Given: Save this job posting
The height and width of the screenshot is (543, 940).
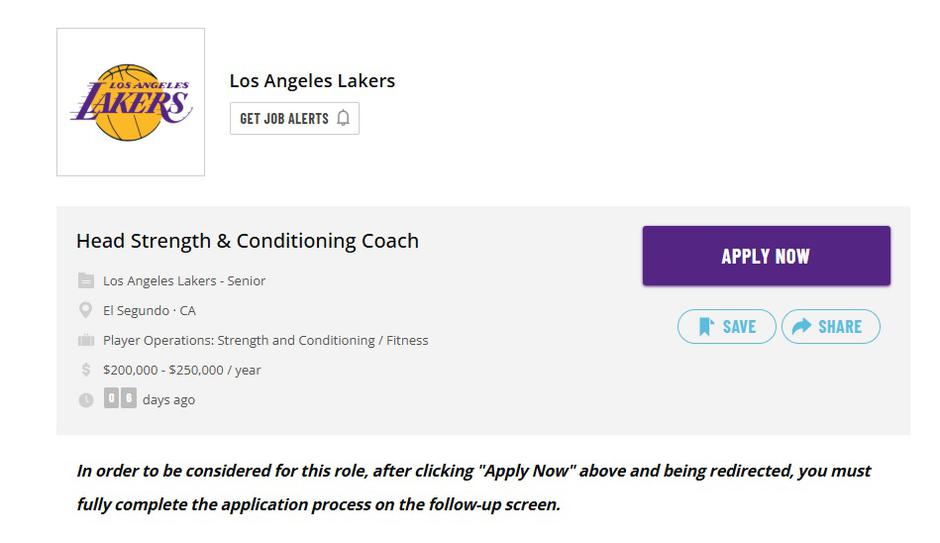Looking at the screenshot, I should coord(726,327).
